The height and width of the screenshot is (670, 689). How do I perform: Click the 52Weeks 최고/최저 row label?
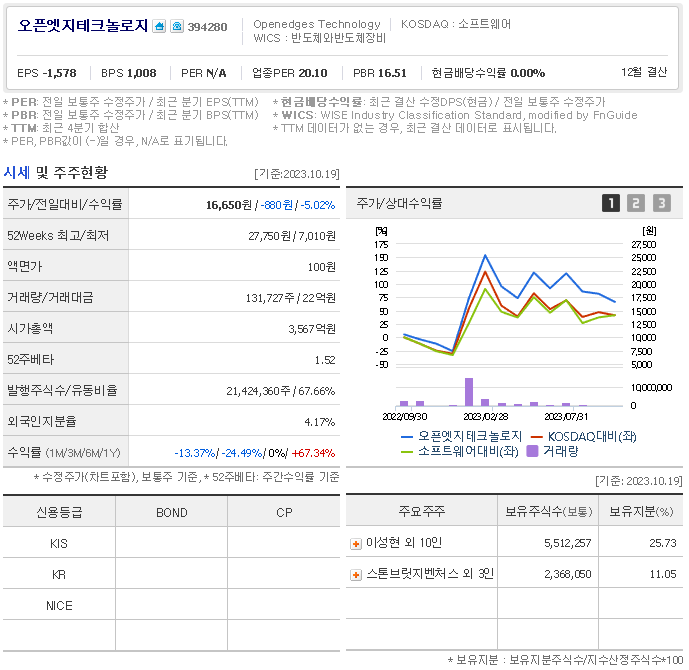pos(58,235)
